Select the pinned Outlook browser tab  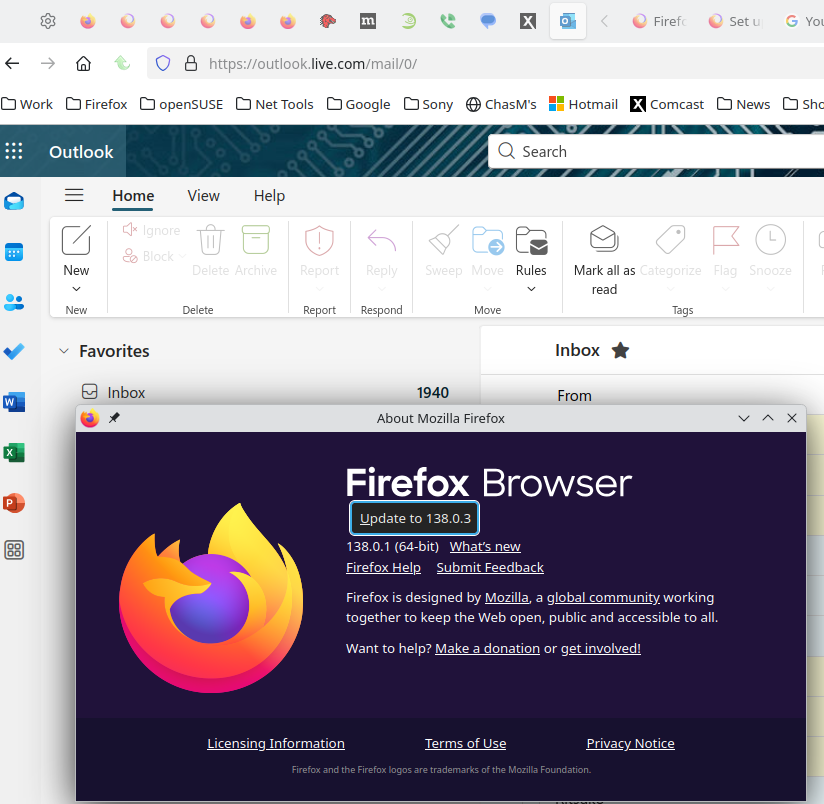coord(568,21)
